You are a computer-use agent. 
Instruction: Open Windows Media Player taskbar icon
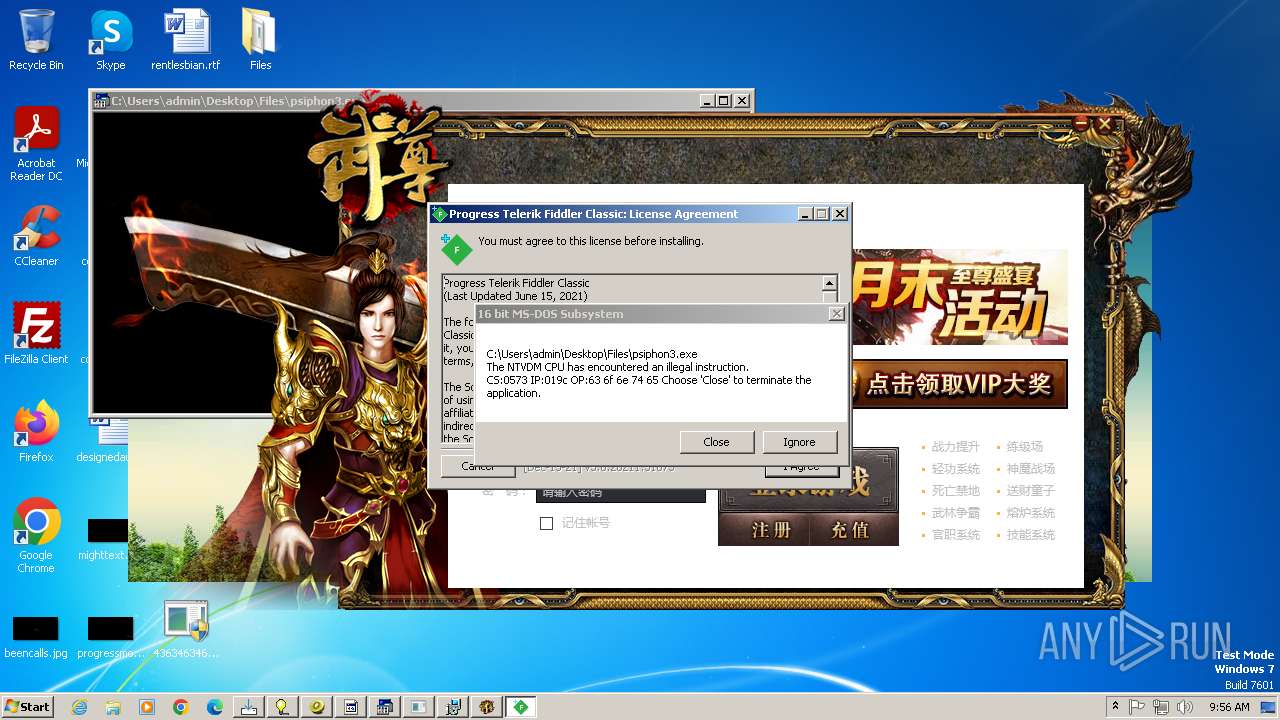click(x=147, y=707)
